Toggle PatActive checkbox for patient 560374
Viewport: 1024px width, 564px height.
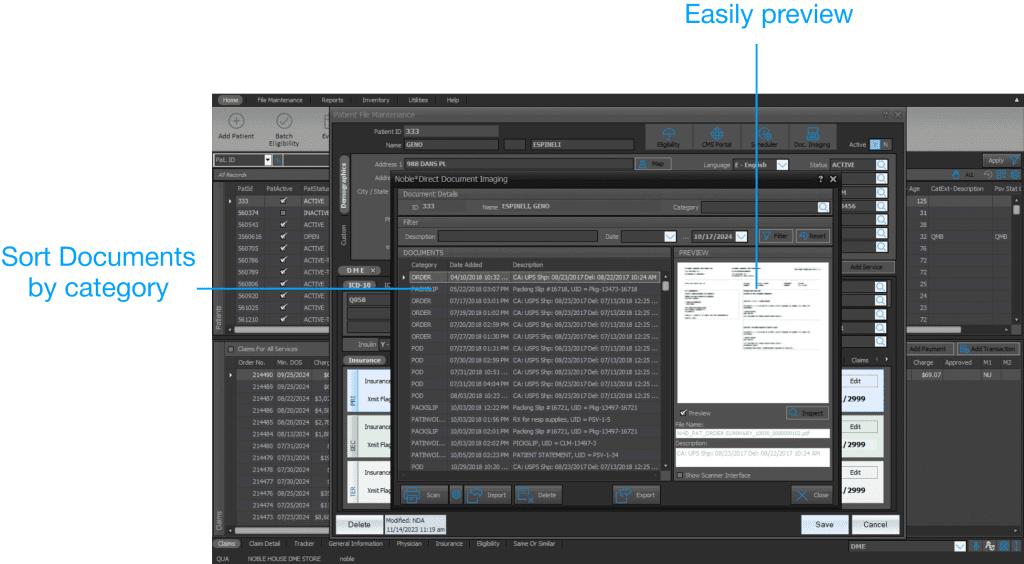click(x=283, y=213)
